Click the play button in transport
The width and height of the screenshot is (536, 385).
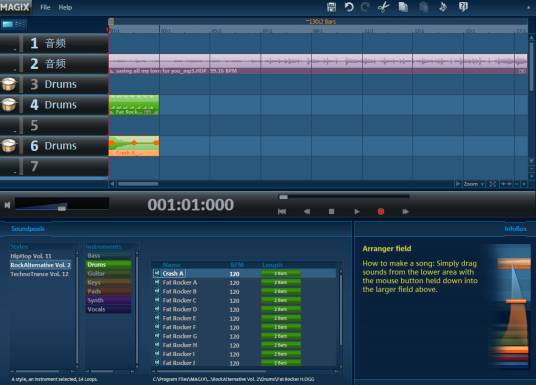tap(357, 212)
